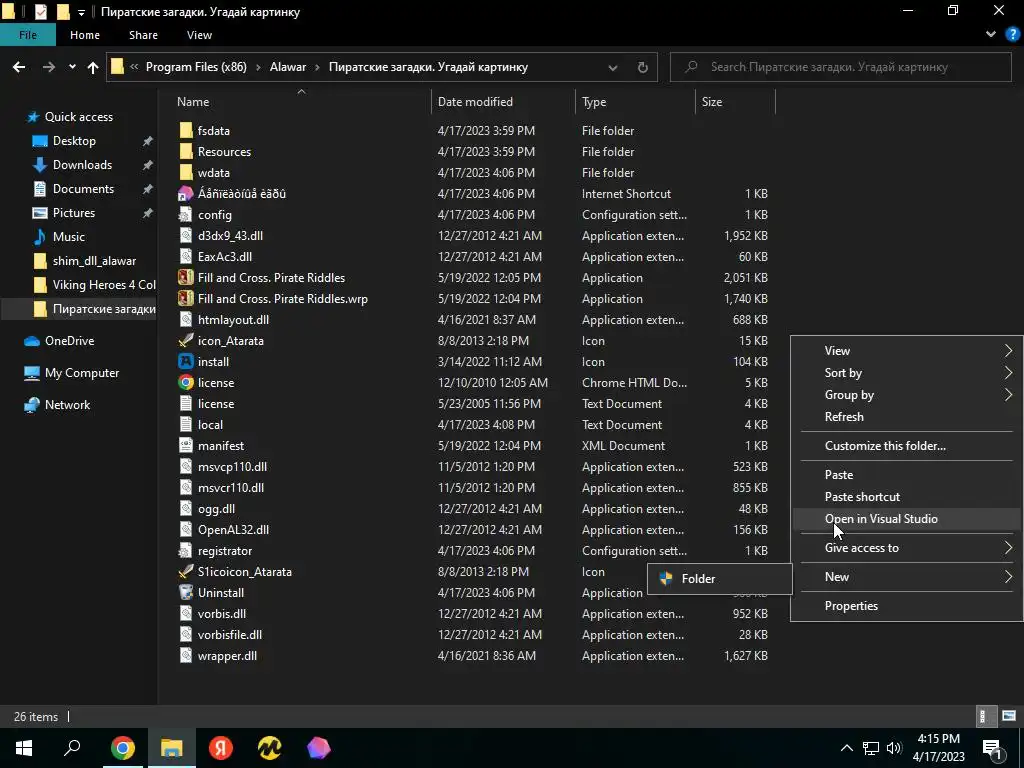Viewport: 1024px width, 768px height.
Task: Click the Windows Start button
Action: 24,748
